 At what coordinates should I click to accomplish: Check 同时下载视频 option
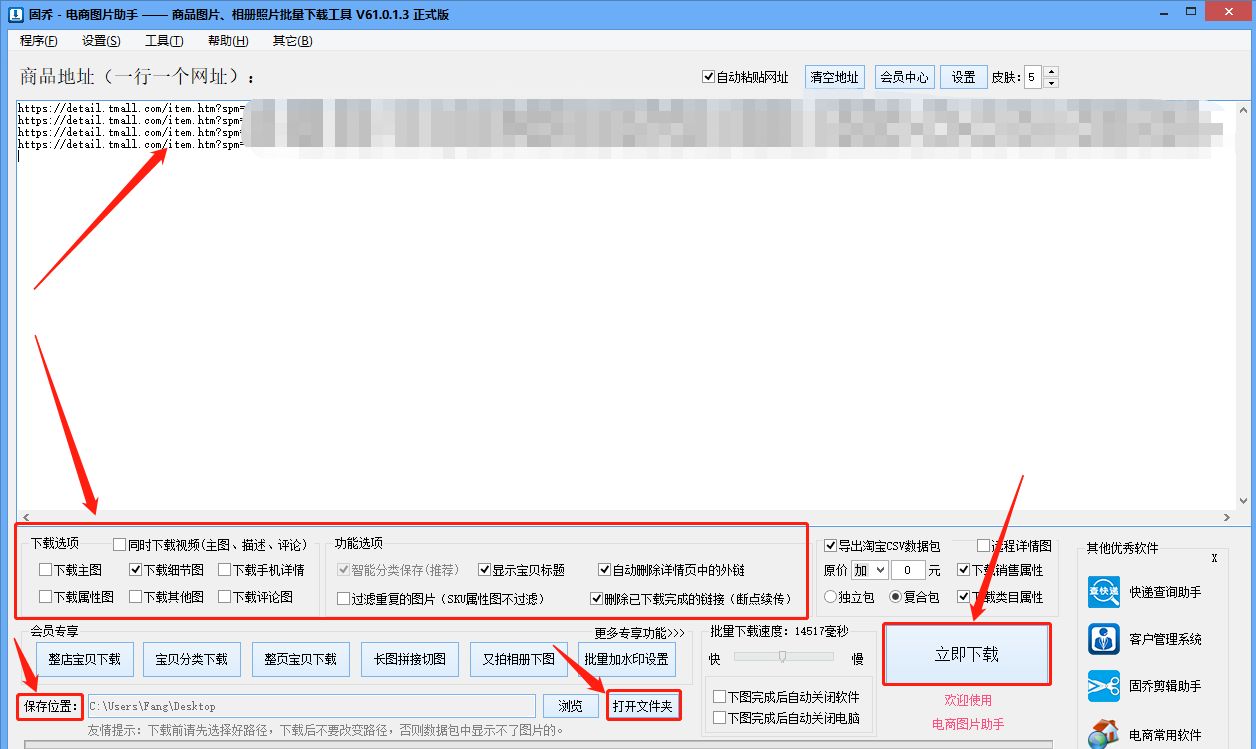pos(117,544)
